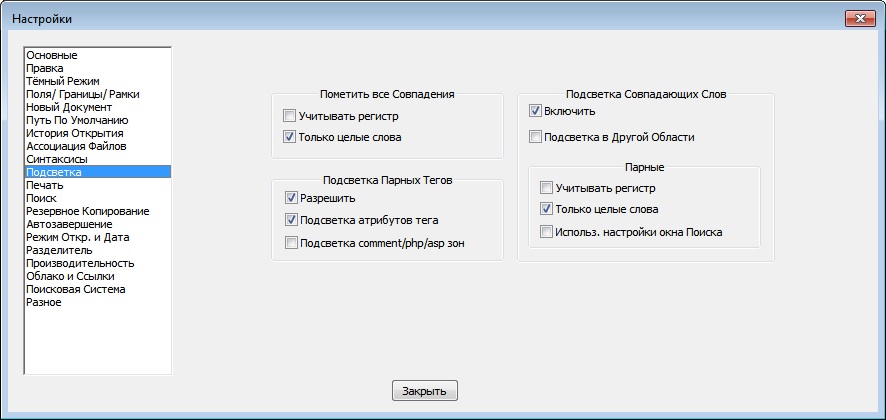This screenshot has height=420, width=886.
Task: Open the Разное settings category
Action: [44, 302]
